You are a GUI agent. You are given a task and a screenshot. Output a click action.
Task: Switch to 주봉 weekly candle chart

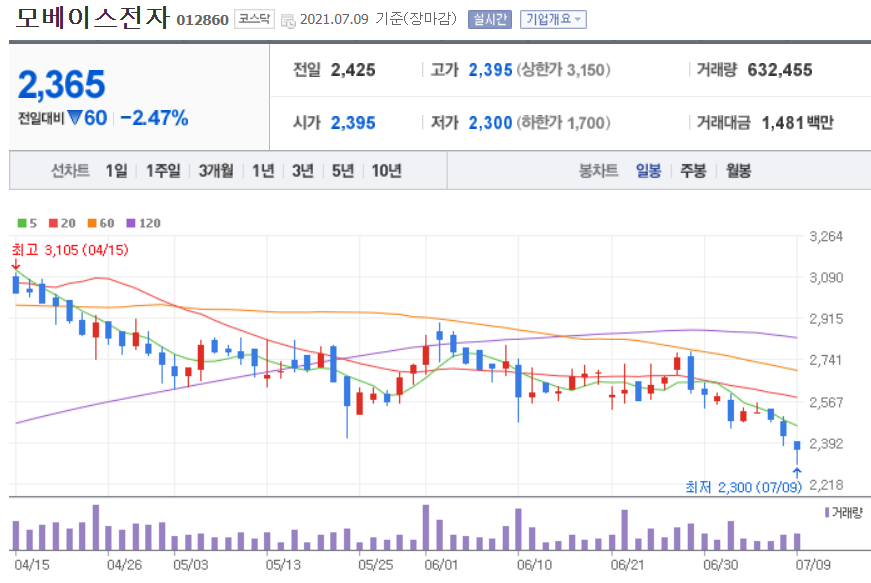point(693,170)
